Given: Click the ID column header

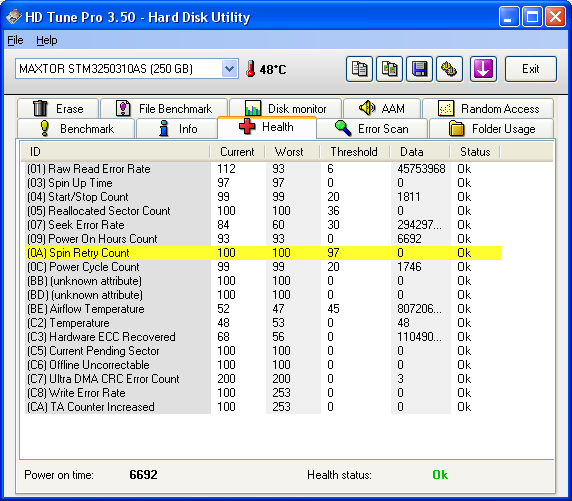Looking at the screenshot, I should pos(115,152).
